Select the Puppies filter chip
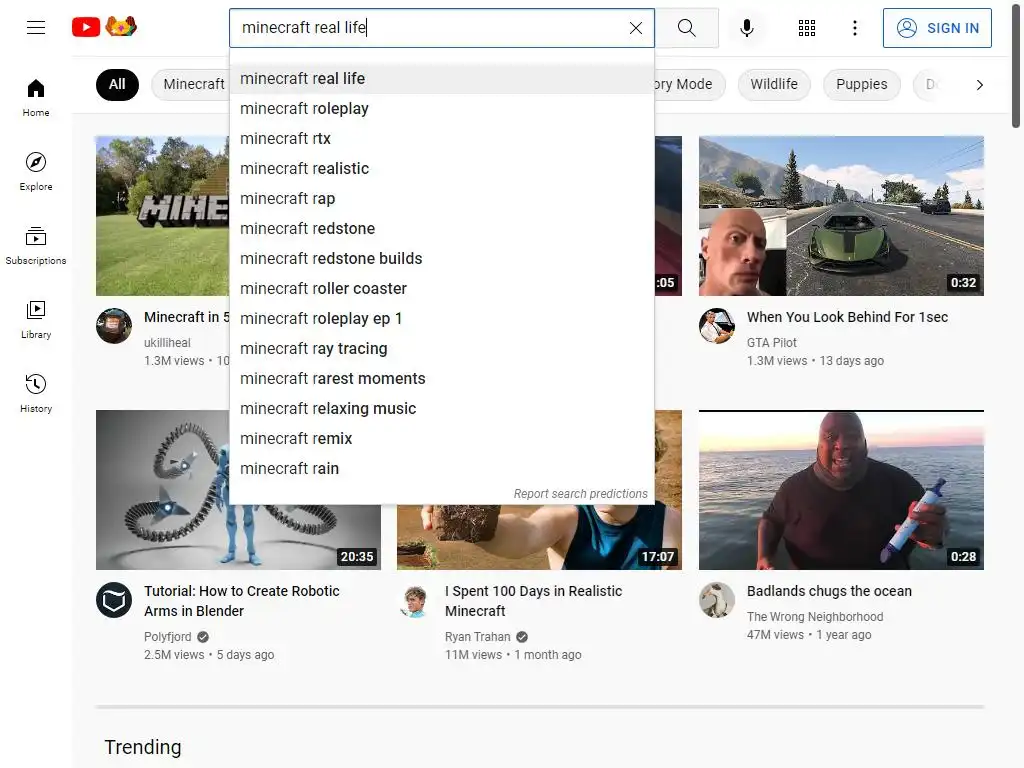 tap(861, 84)
